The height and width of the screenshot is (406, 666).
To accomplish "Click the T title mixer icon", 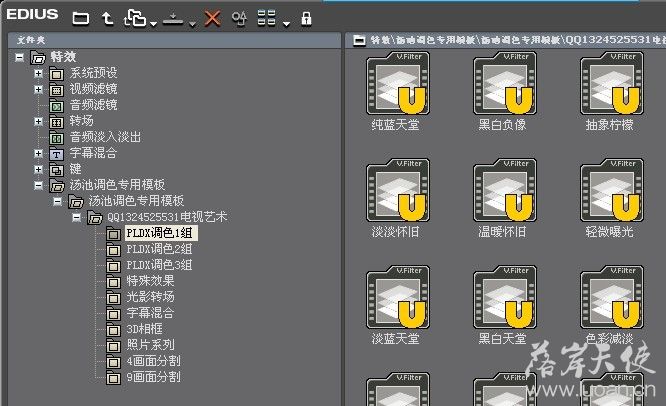I will [56, 154].
